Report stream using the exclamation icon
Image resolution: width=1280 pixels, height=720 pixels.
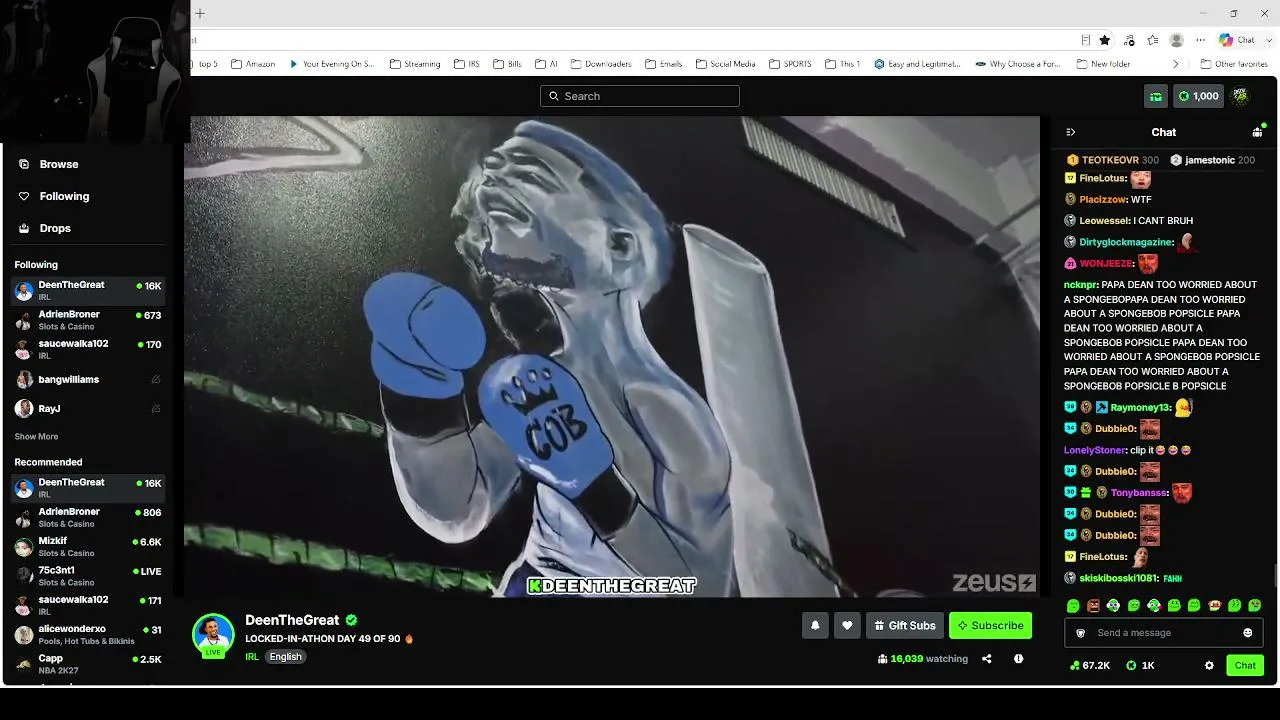tap(1018, 659)
